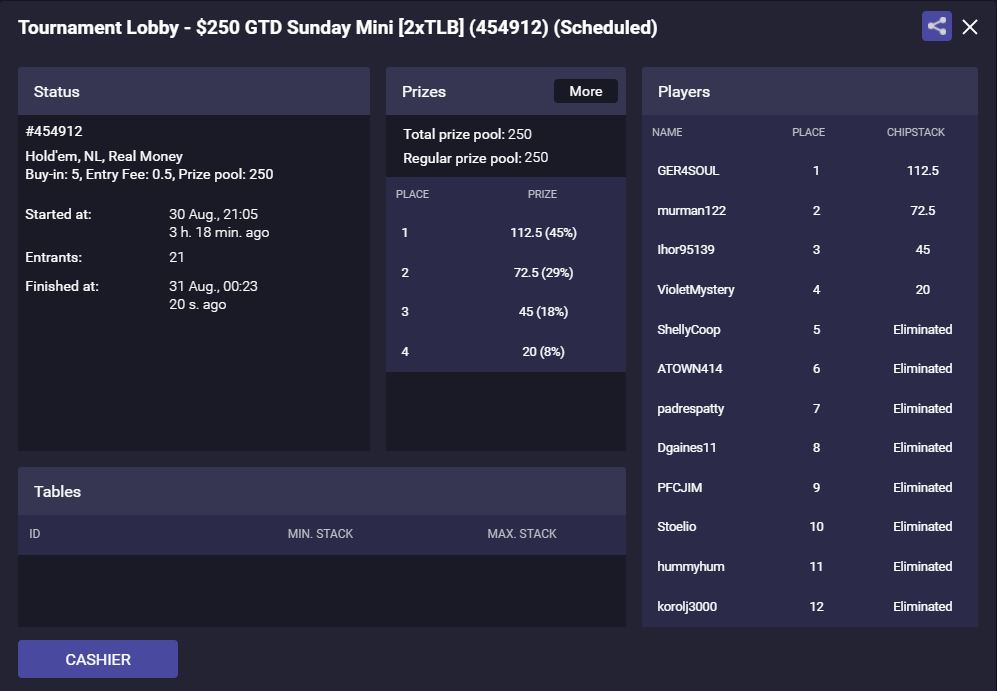Viewport: 997px width, 691px height.
Task: Select korolj3000 at place 12
Action: point(809,606)
